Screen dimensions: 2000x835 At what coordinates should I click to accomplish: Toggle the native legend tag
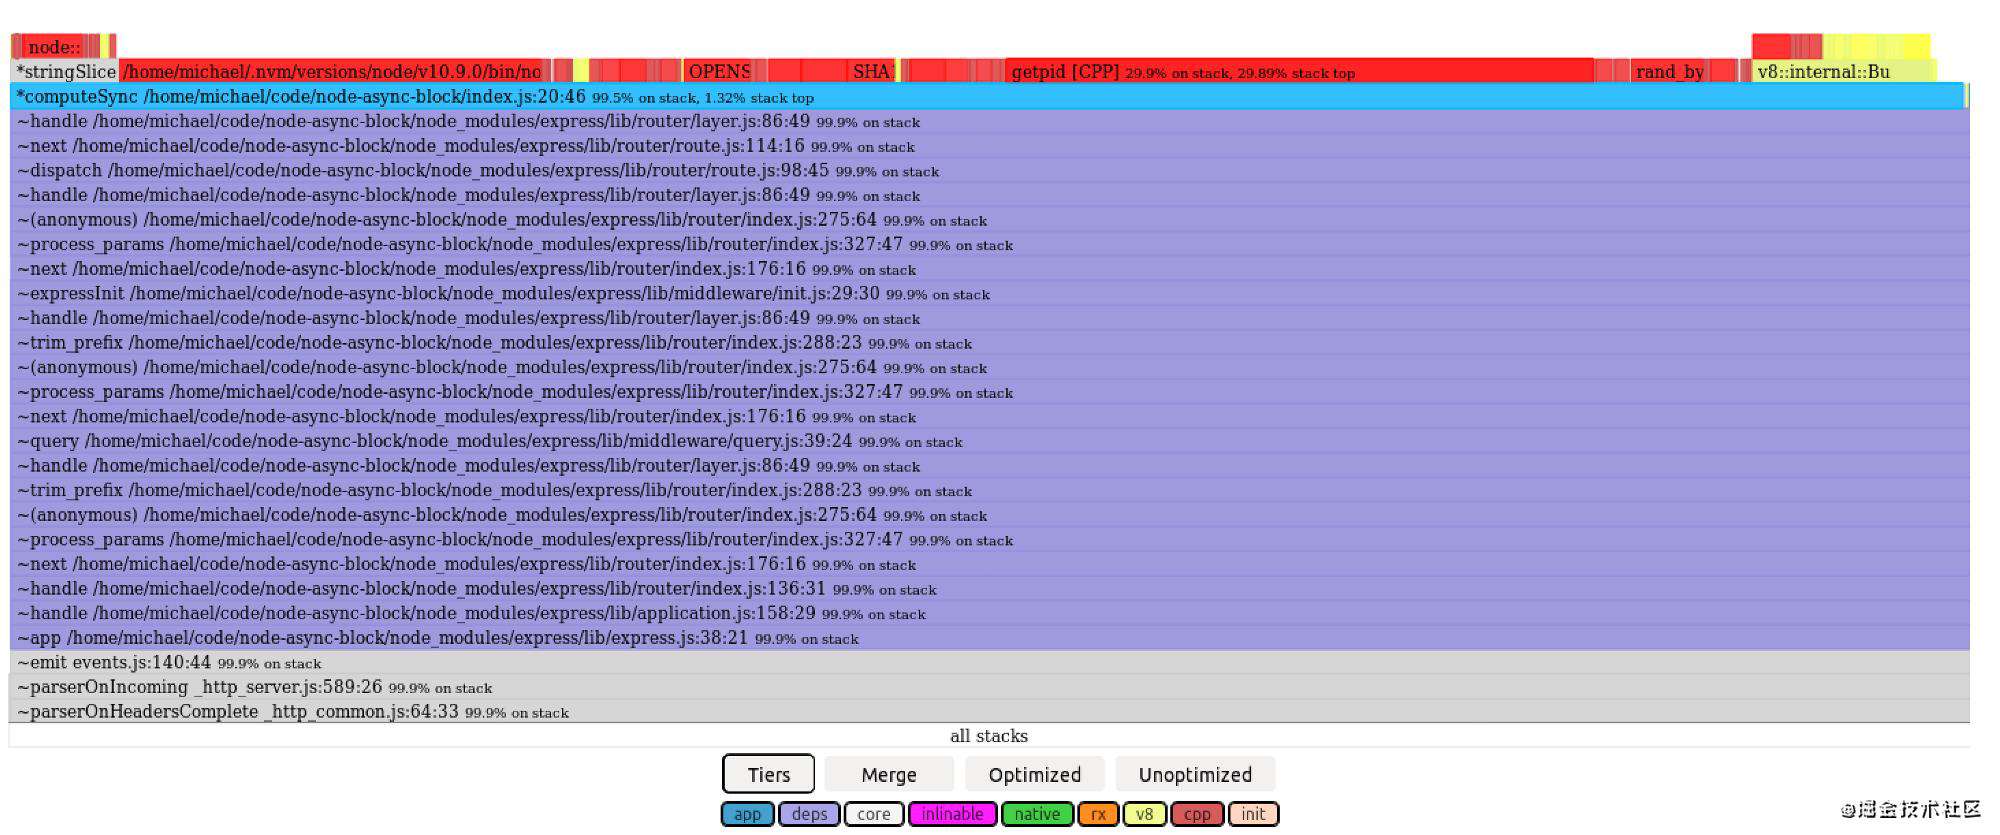(1037, 814)
